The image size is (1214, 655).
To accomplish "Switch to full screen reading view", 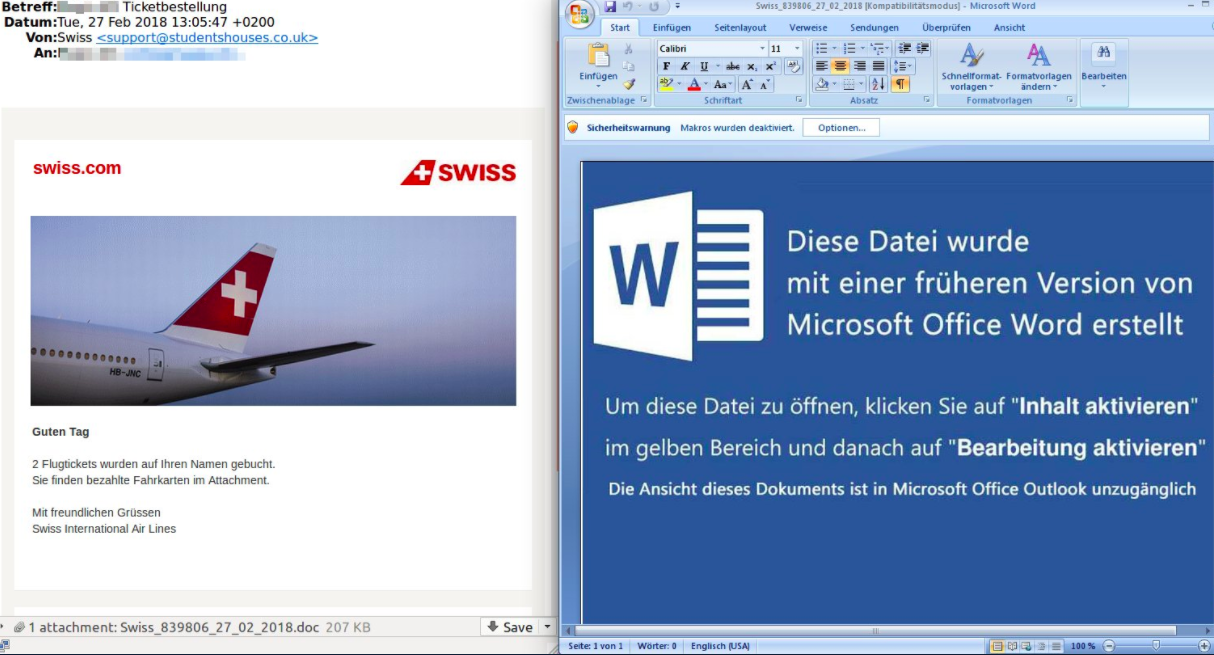I will coord(1012,646).
